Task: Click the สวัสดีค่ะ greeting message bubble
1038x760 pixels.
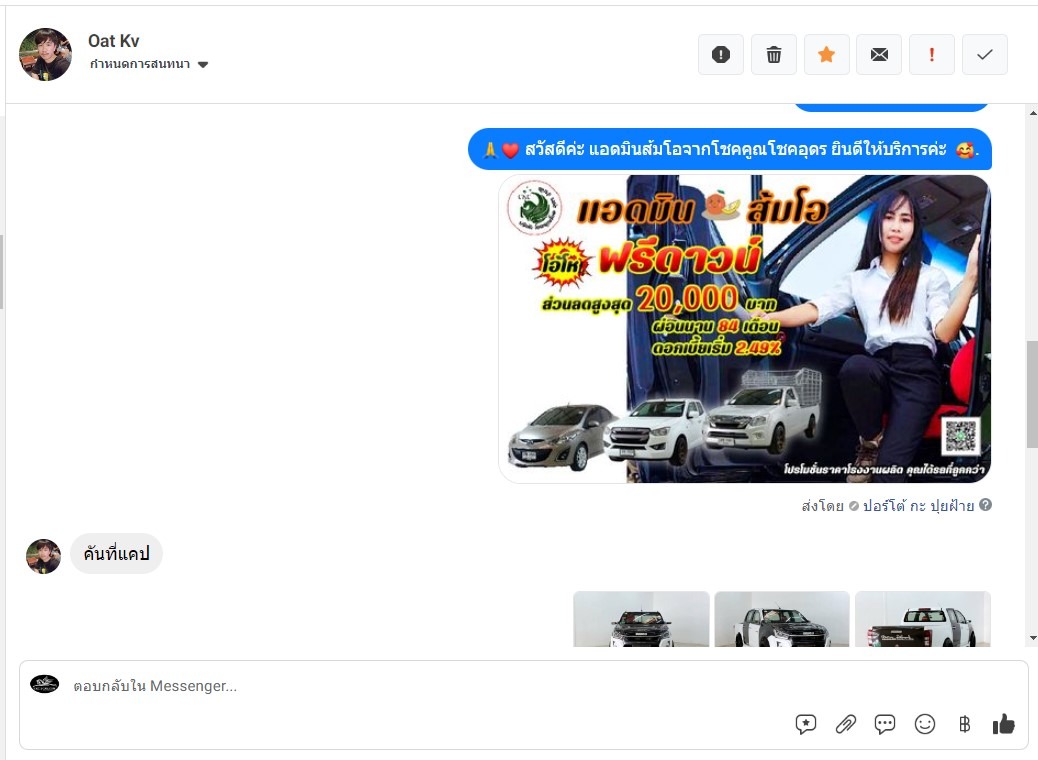Action: click(730, 150)
